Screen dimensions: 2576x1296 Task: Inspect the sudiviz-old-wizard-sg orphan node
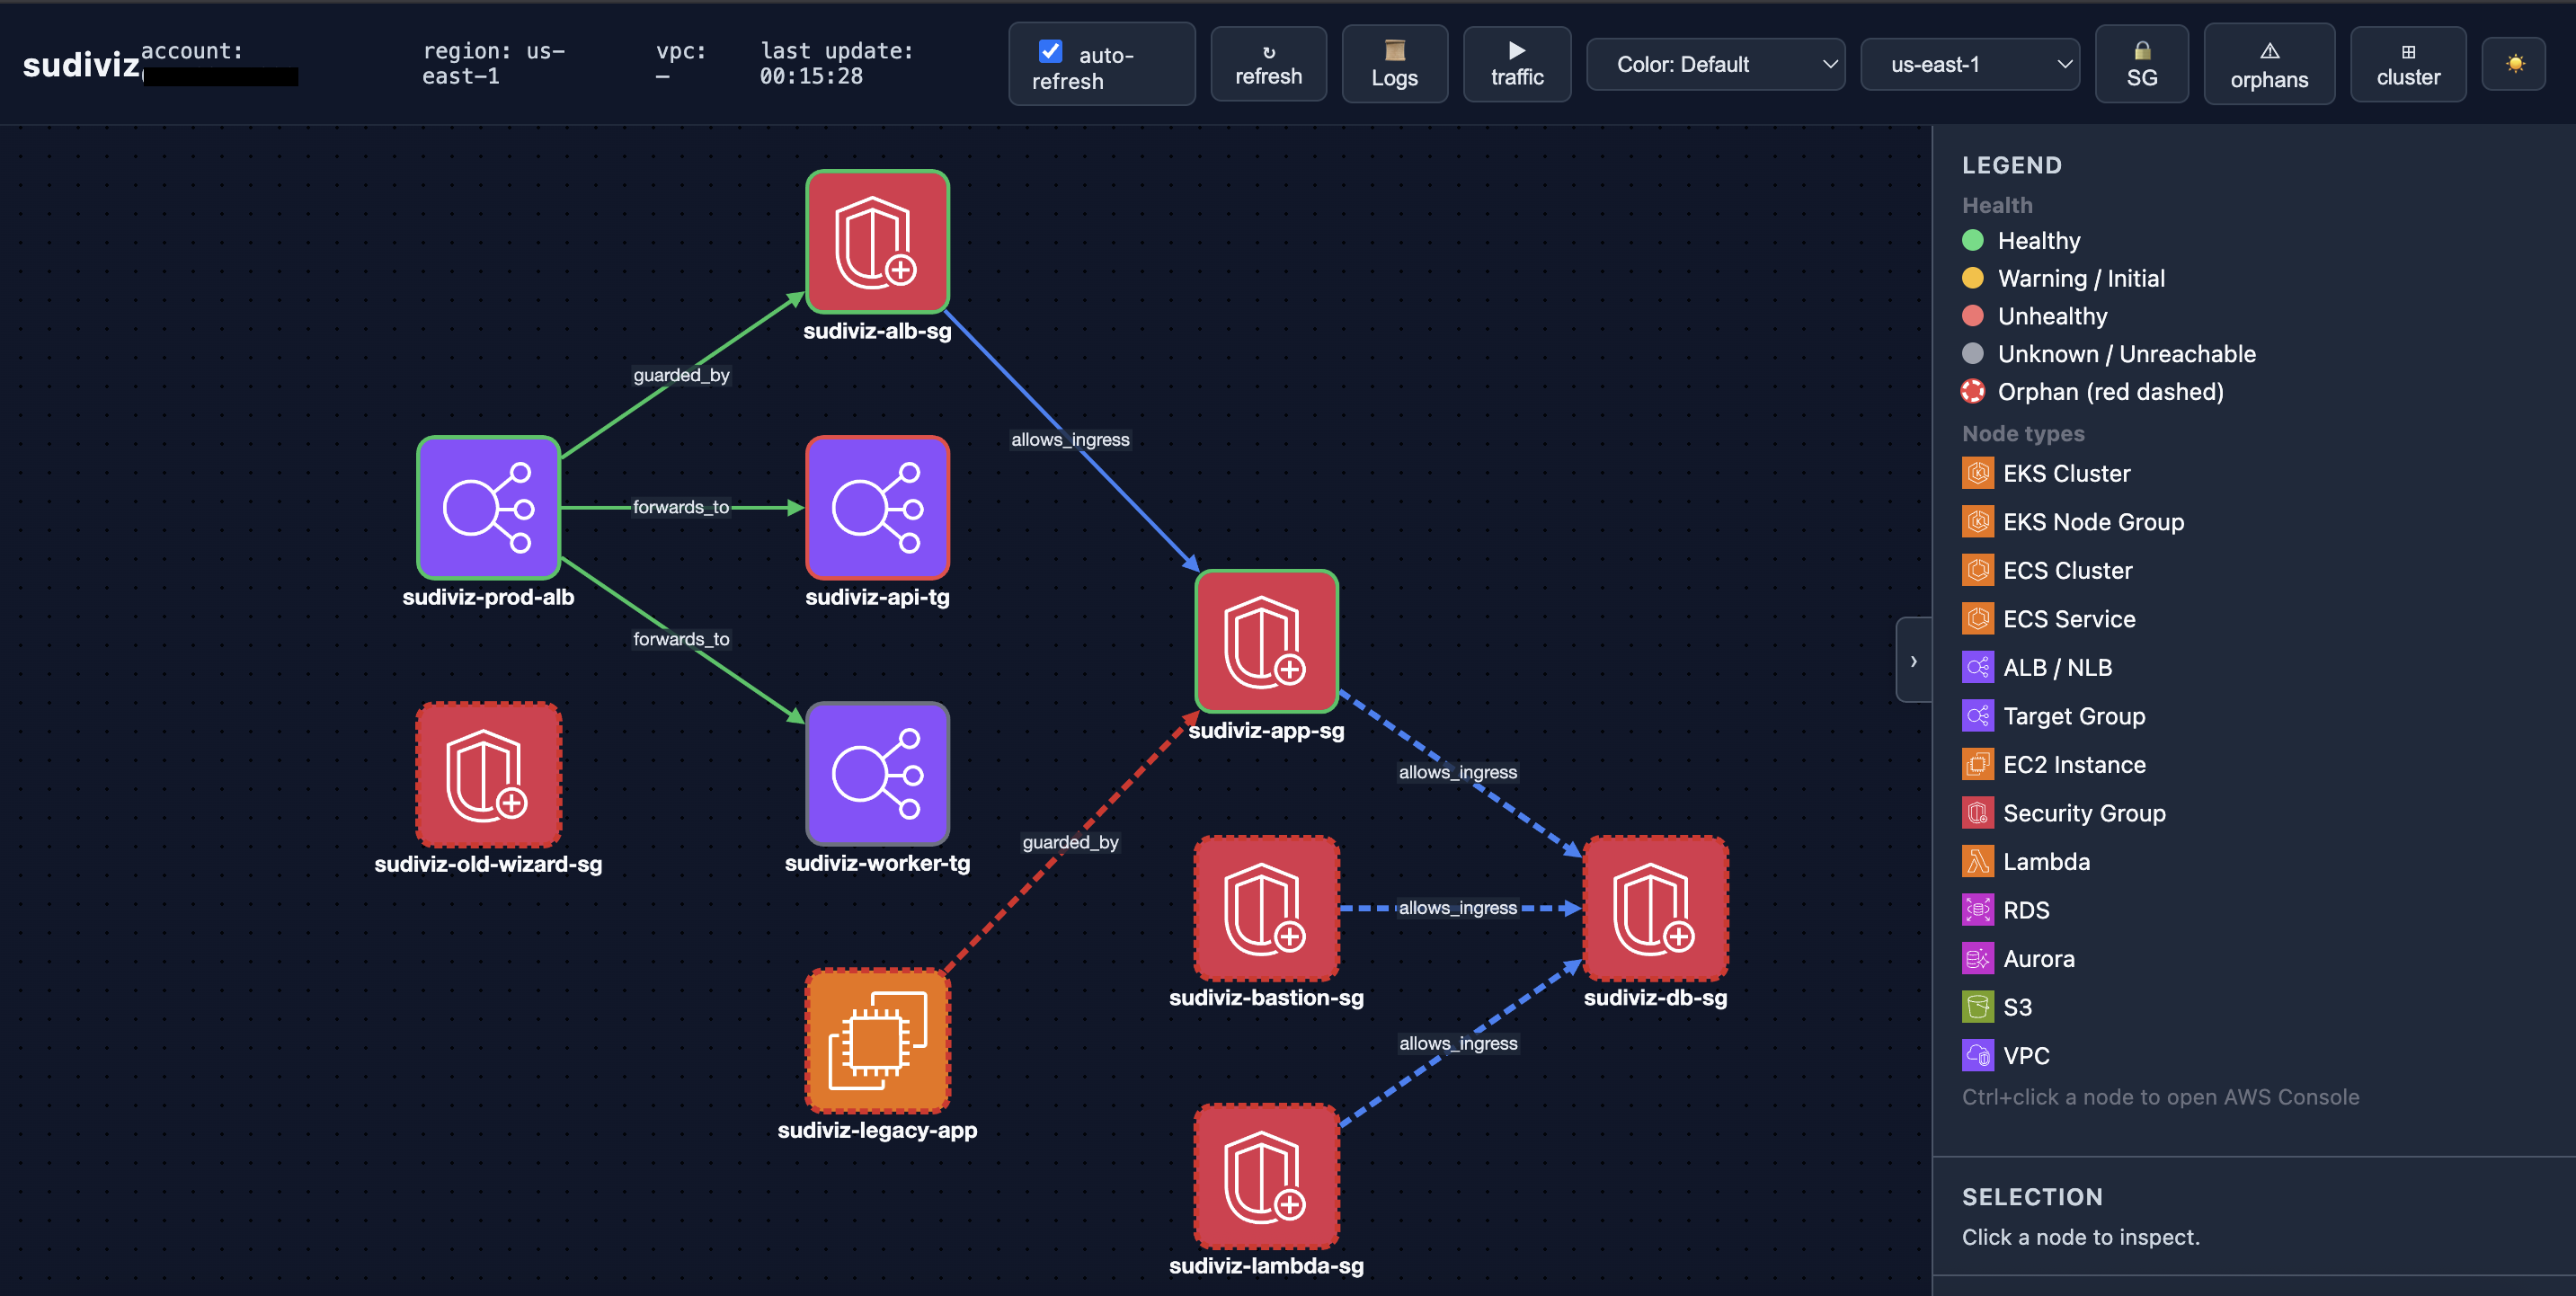[488, 774]
